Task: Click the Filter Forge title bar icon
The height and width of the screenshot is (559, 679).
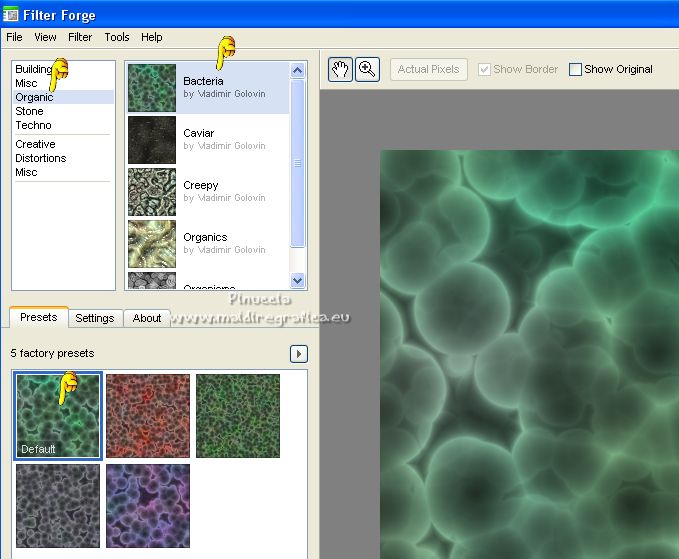Action: 11,14
